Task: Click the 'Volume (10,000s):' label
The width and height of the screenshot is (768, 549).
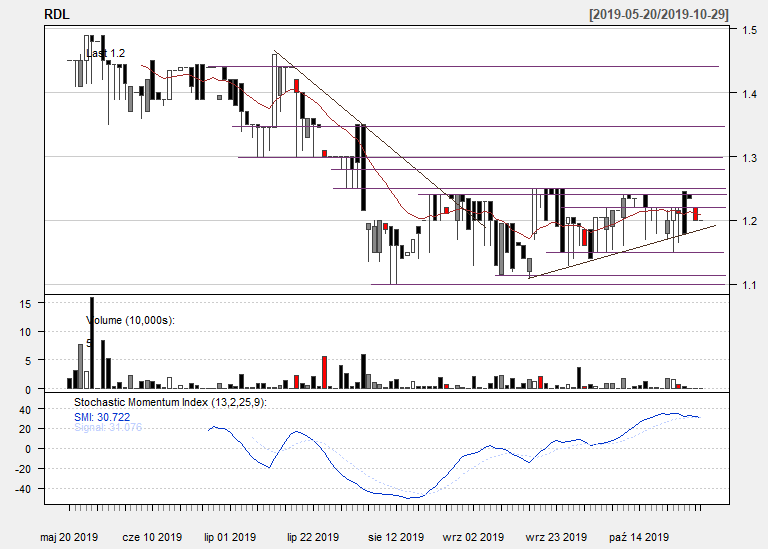Action: pos(130,320)
